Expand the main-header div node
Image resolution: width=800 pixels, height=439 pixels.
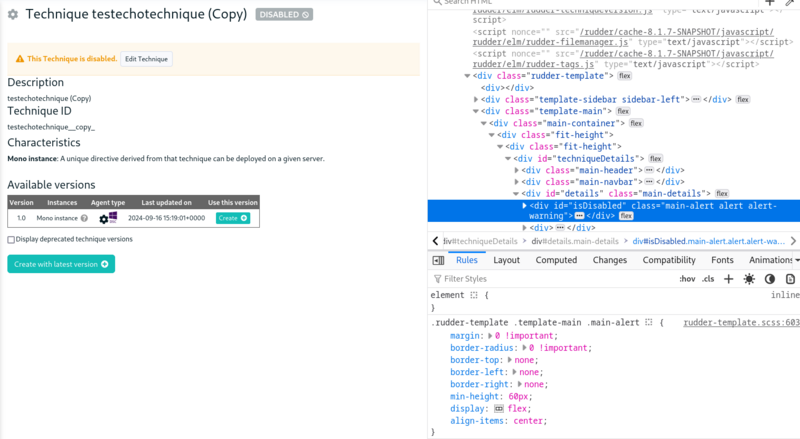(x=516, y=170)
